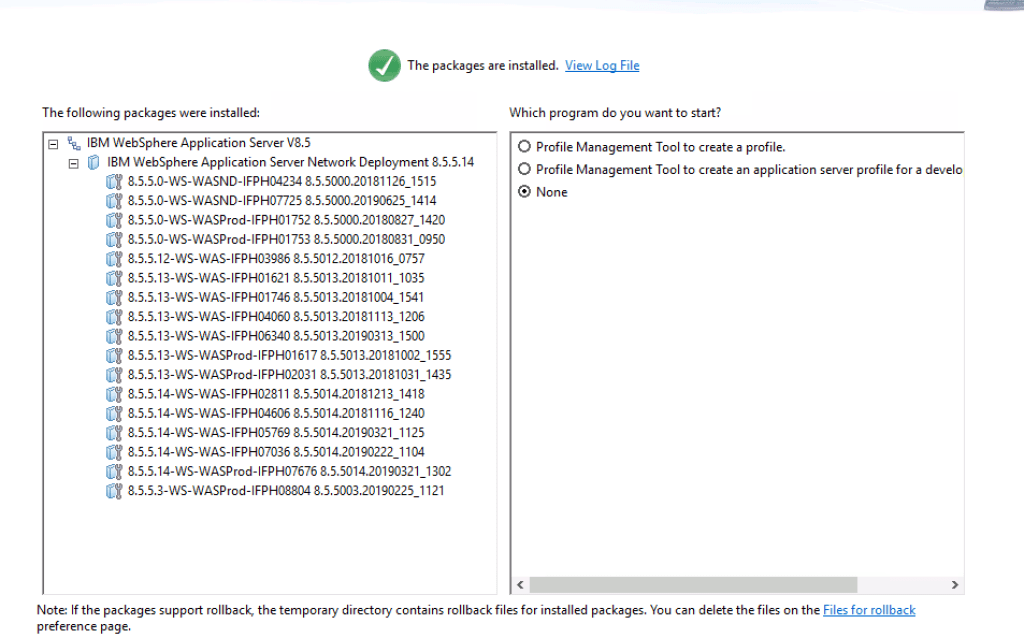Click the fix icon beside IFPH08804

click(114, 491)
